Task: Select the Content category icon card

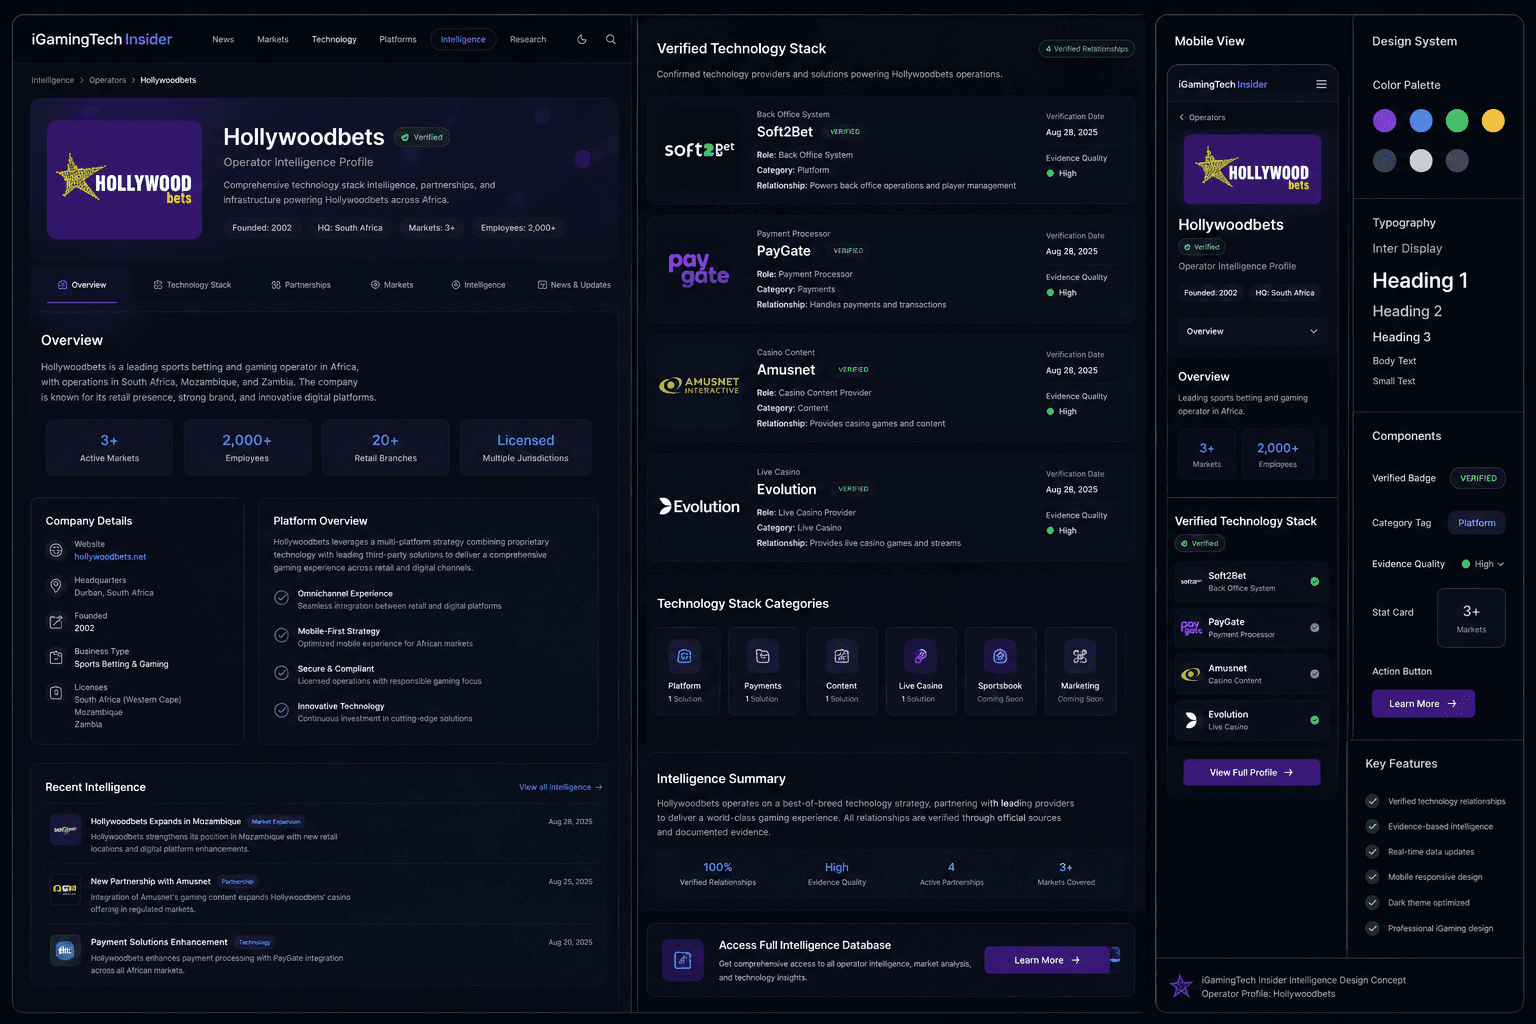Action: (842, 671)
